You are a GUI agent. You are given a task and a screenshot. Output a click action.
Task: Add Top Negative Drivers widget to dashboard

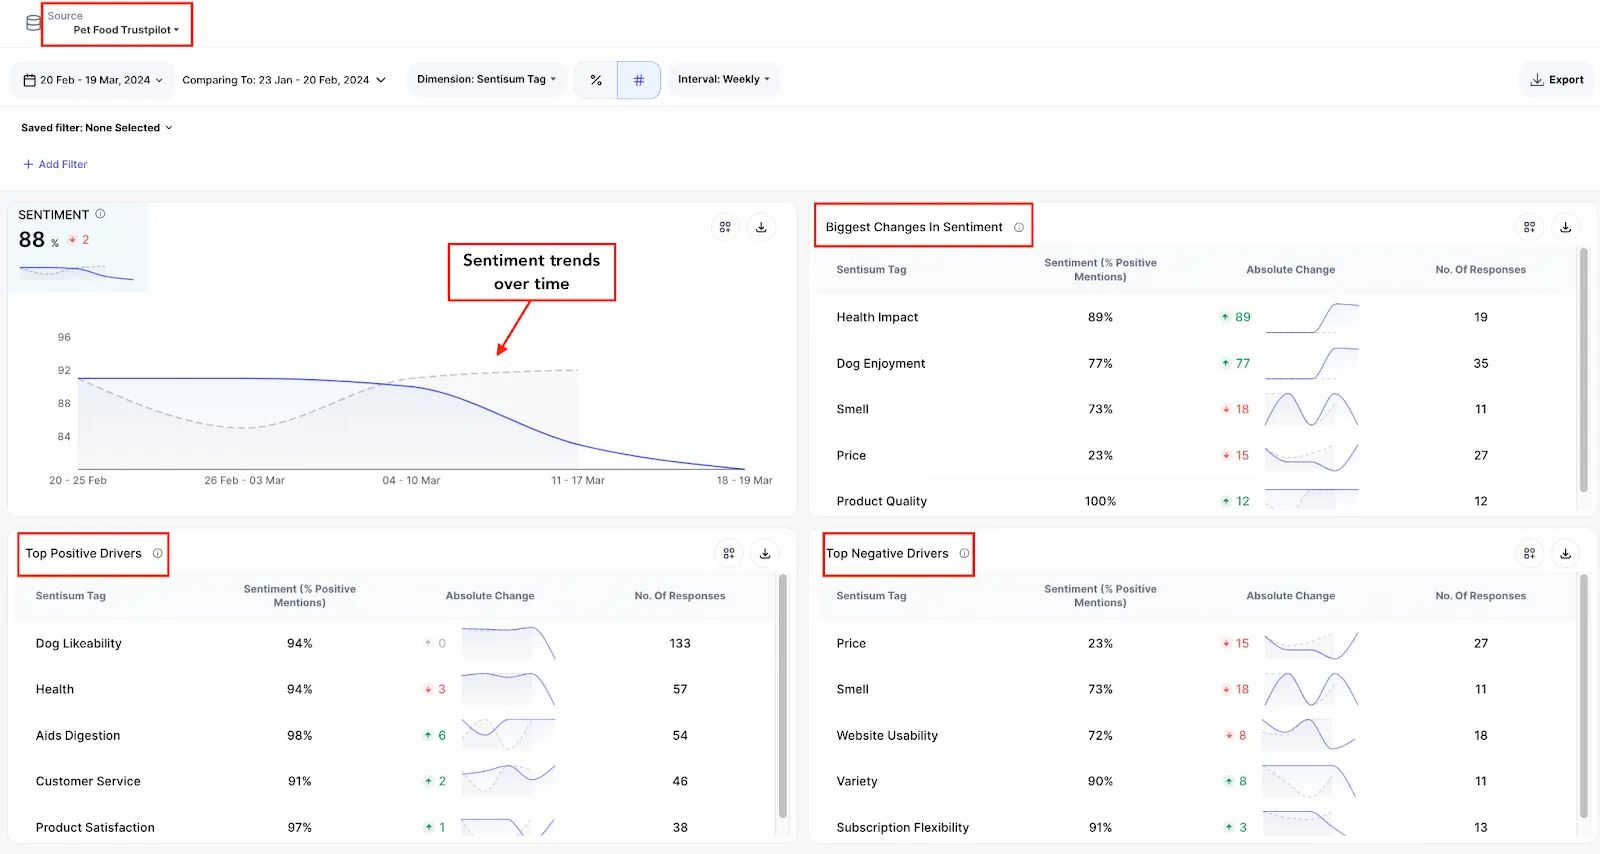[1529, 553]
